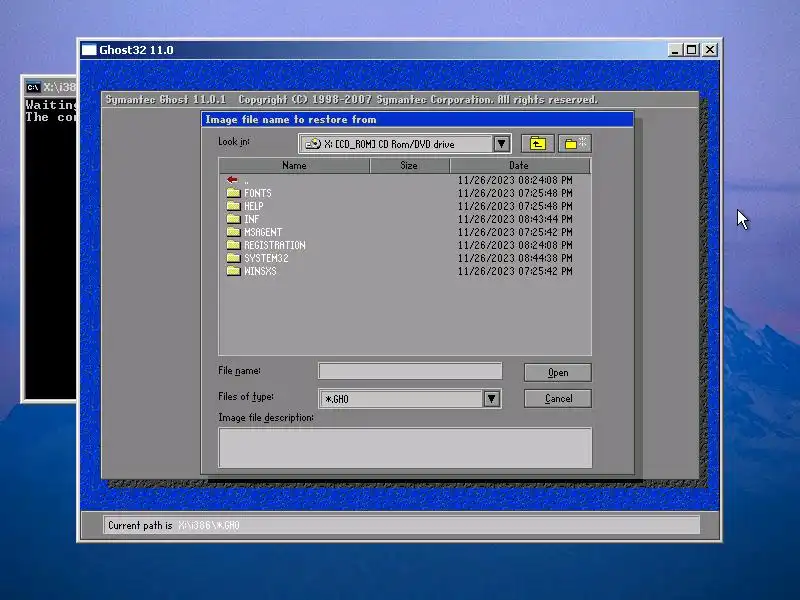
Task: Click the MSAGENT folder icon
Action: coord(234,232)
